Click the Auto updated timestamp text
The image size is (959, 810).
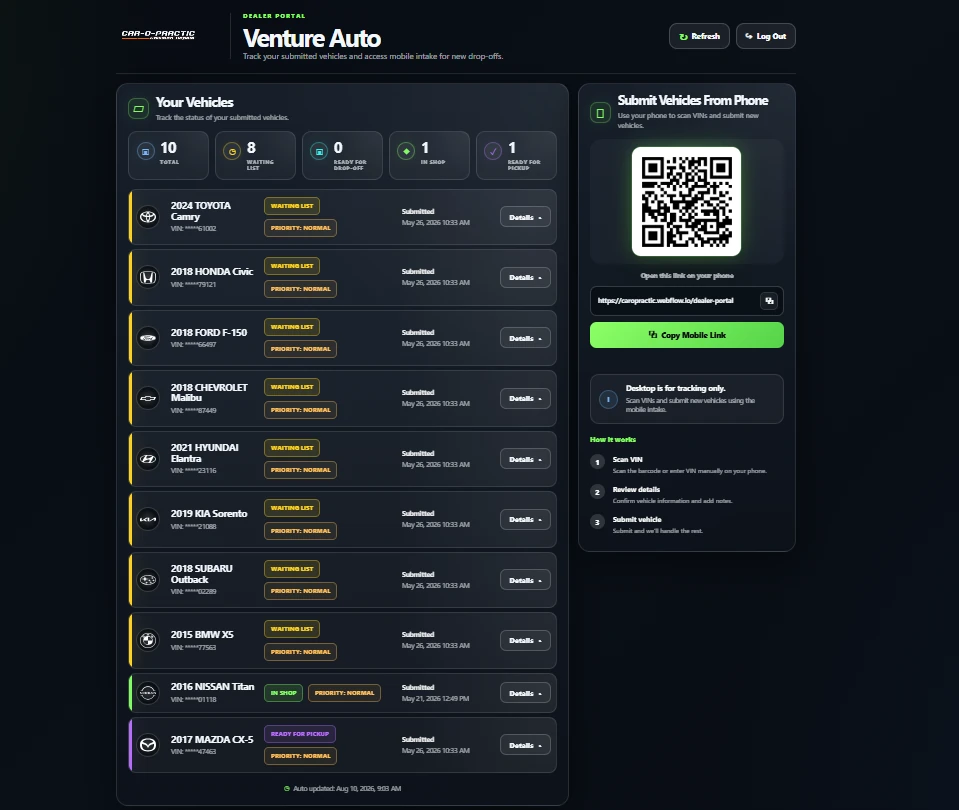[x=347, y=789]
